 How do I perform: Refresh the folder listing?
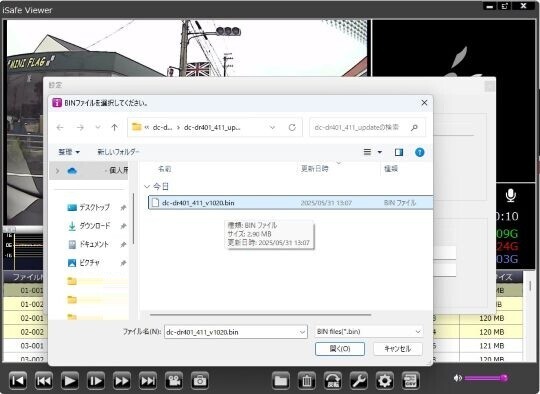tap(292, 127)
